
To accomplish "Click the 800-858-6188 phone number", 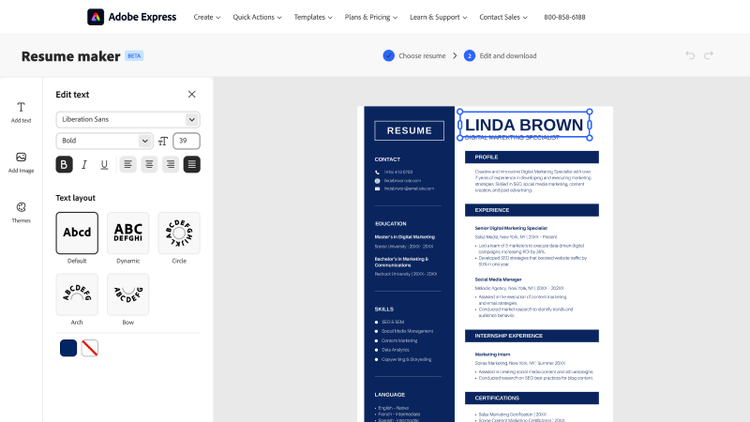I will 564,17.
